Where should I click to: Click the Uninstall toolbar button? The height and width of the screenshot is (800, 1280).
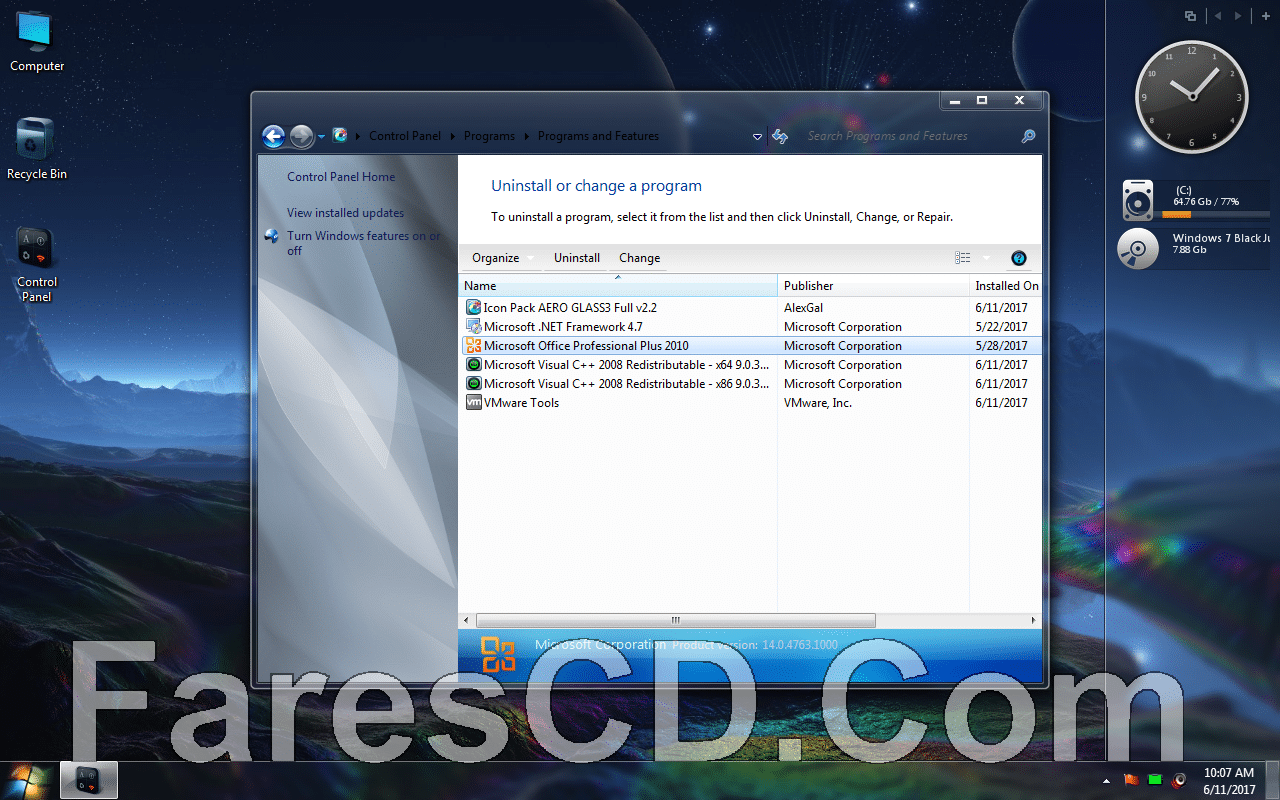(577, 258)
